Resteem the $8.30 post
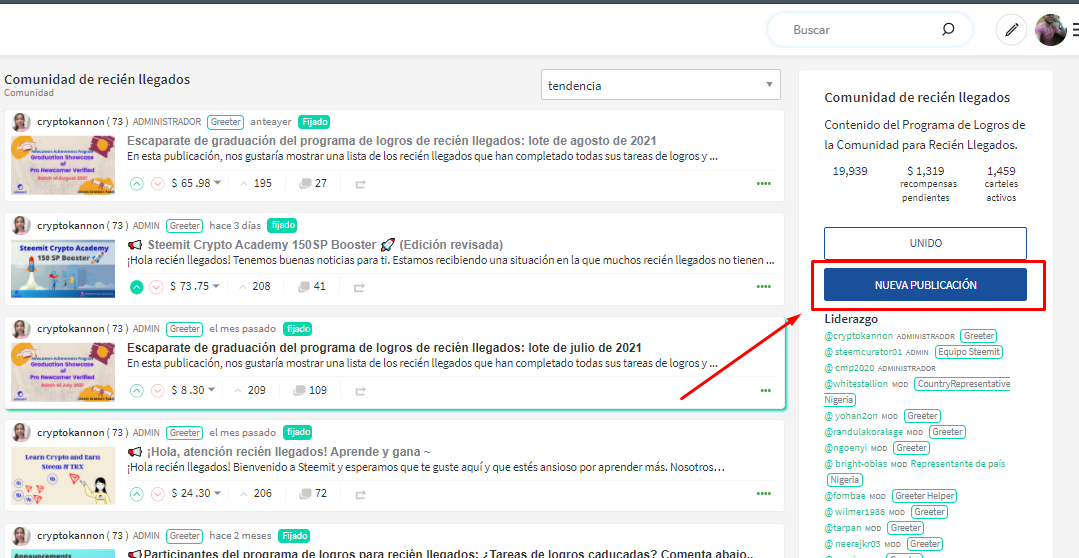Viewport: 1079px width, 558px height. 360,391
